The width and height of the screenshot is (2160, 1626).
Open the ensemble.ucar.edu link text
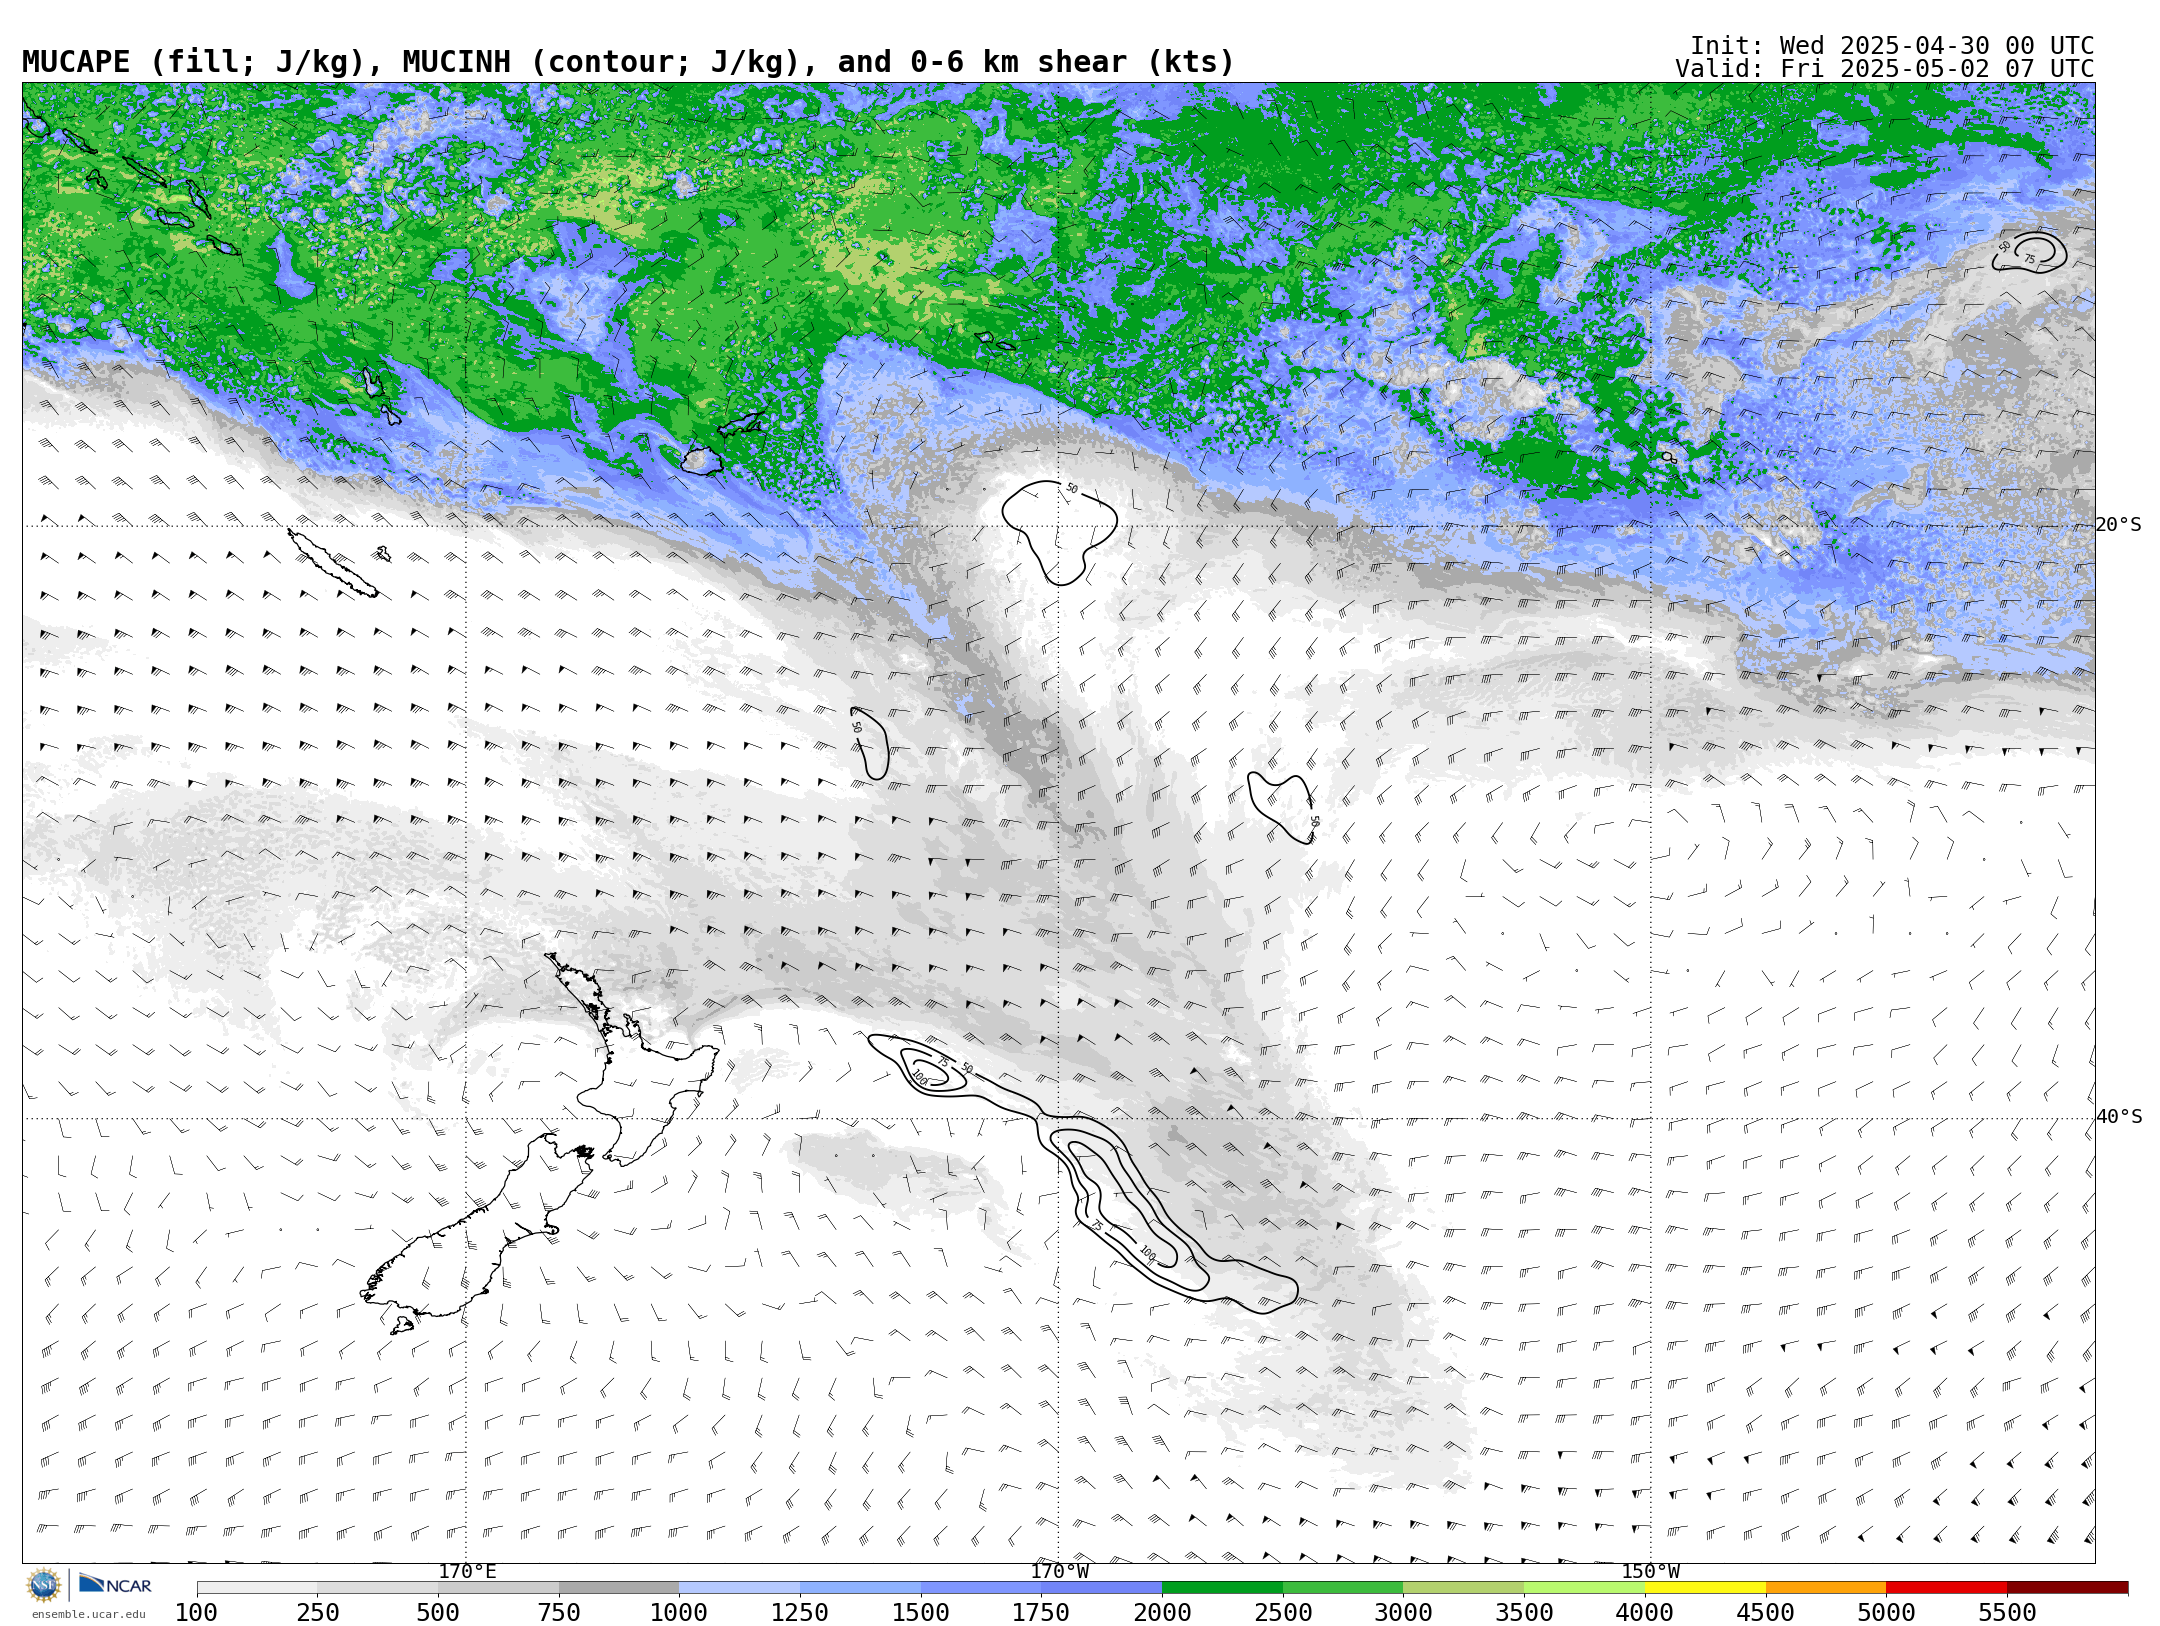pyautogui.click(x=88, y=1614)
